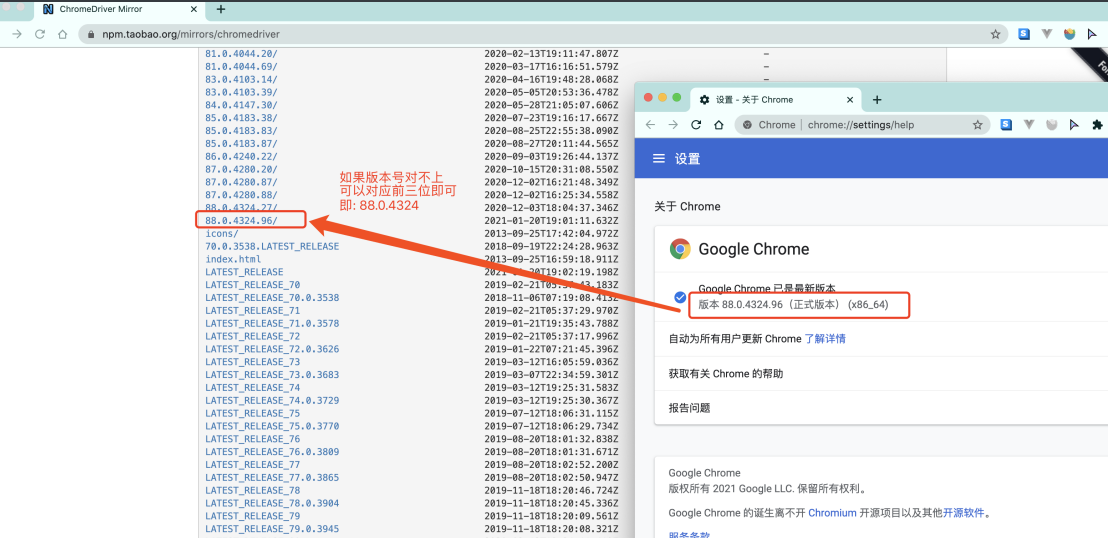This screenshot has height=538, width=1108.
Task: Open new tab beside the 设置 tab
Action: pyautogui.click(x=877, y=100)
